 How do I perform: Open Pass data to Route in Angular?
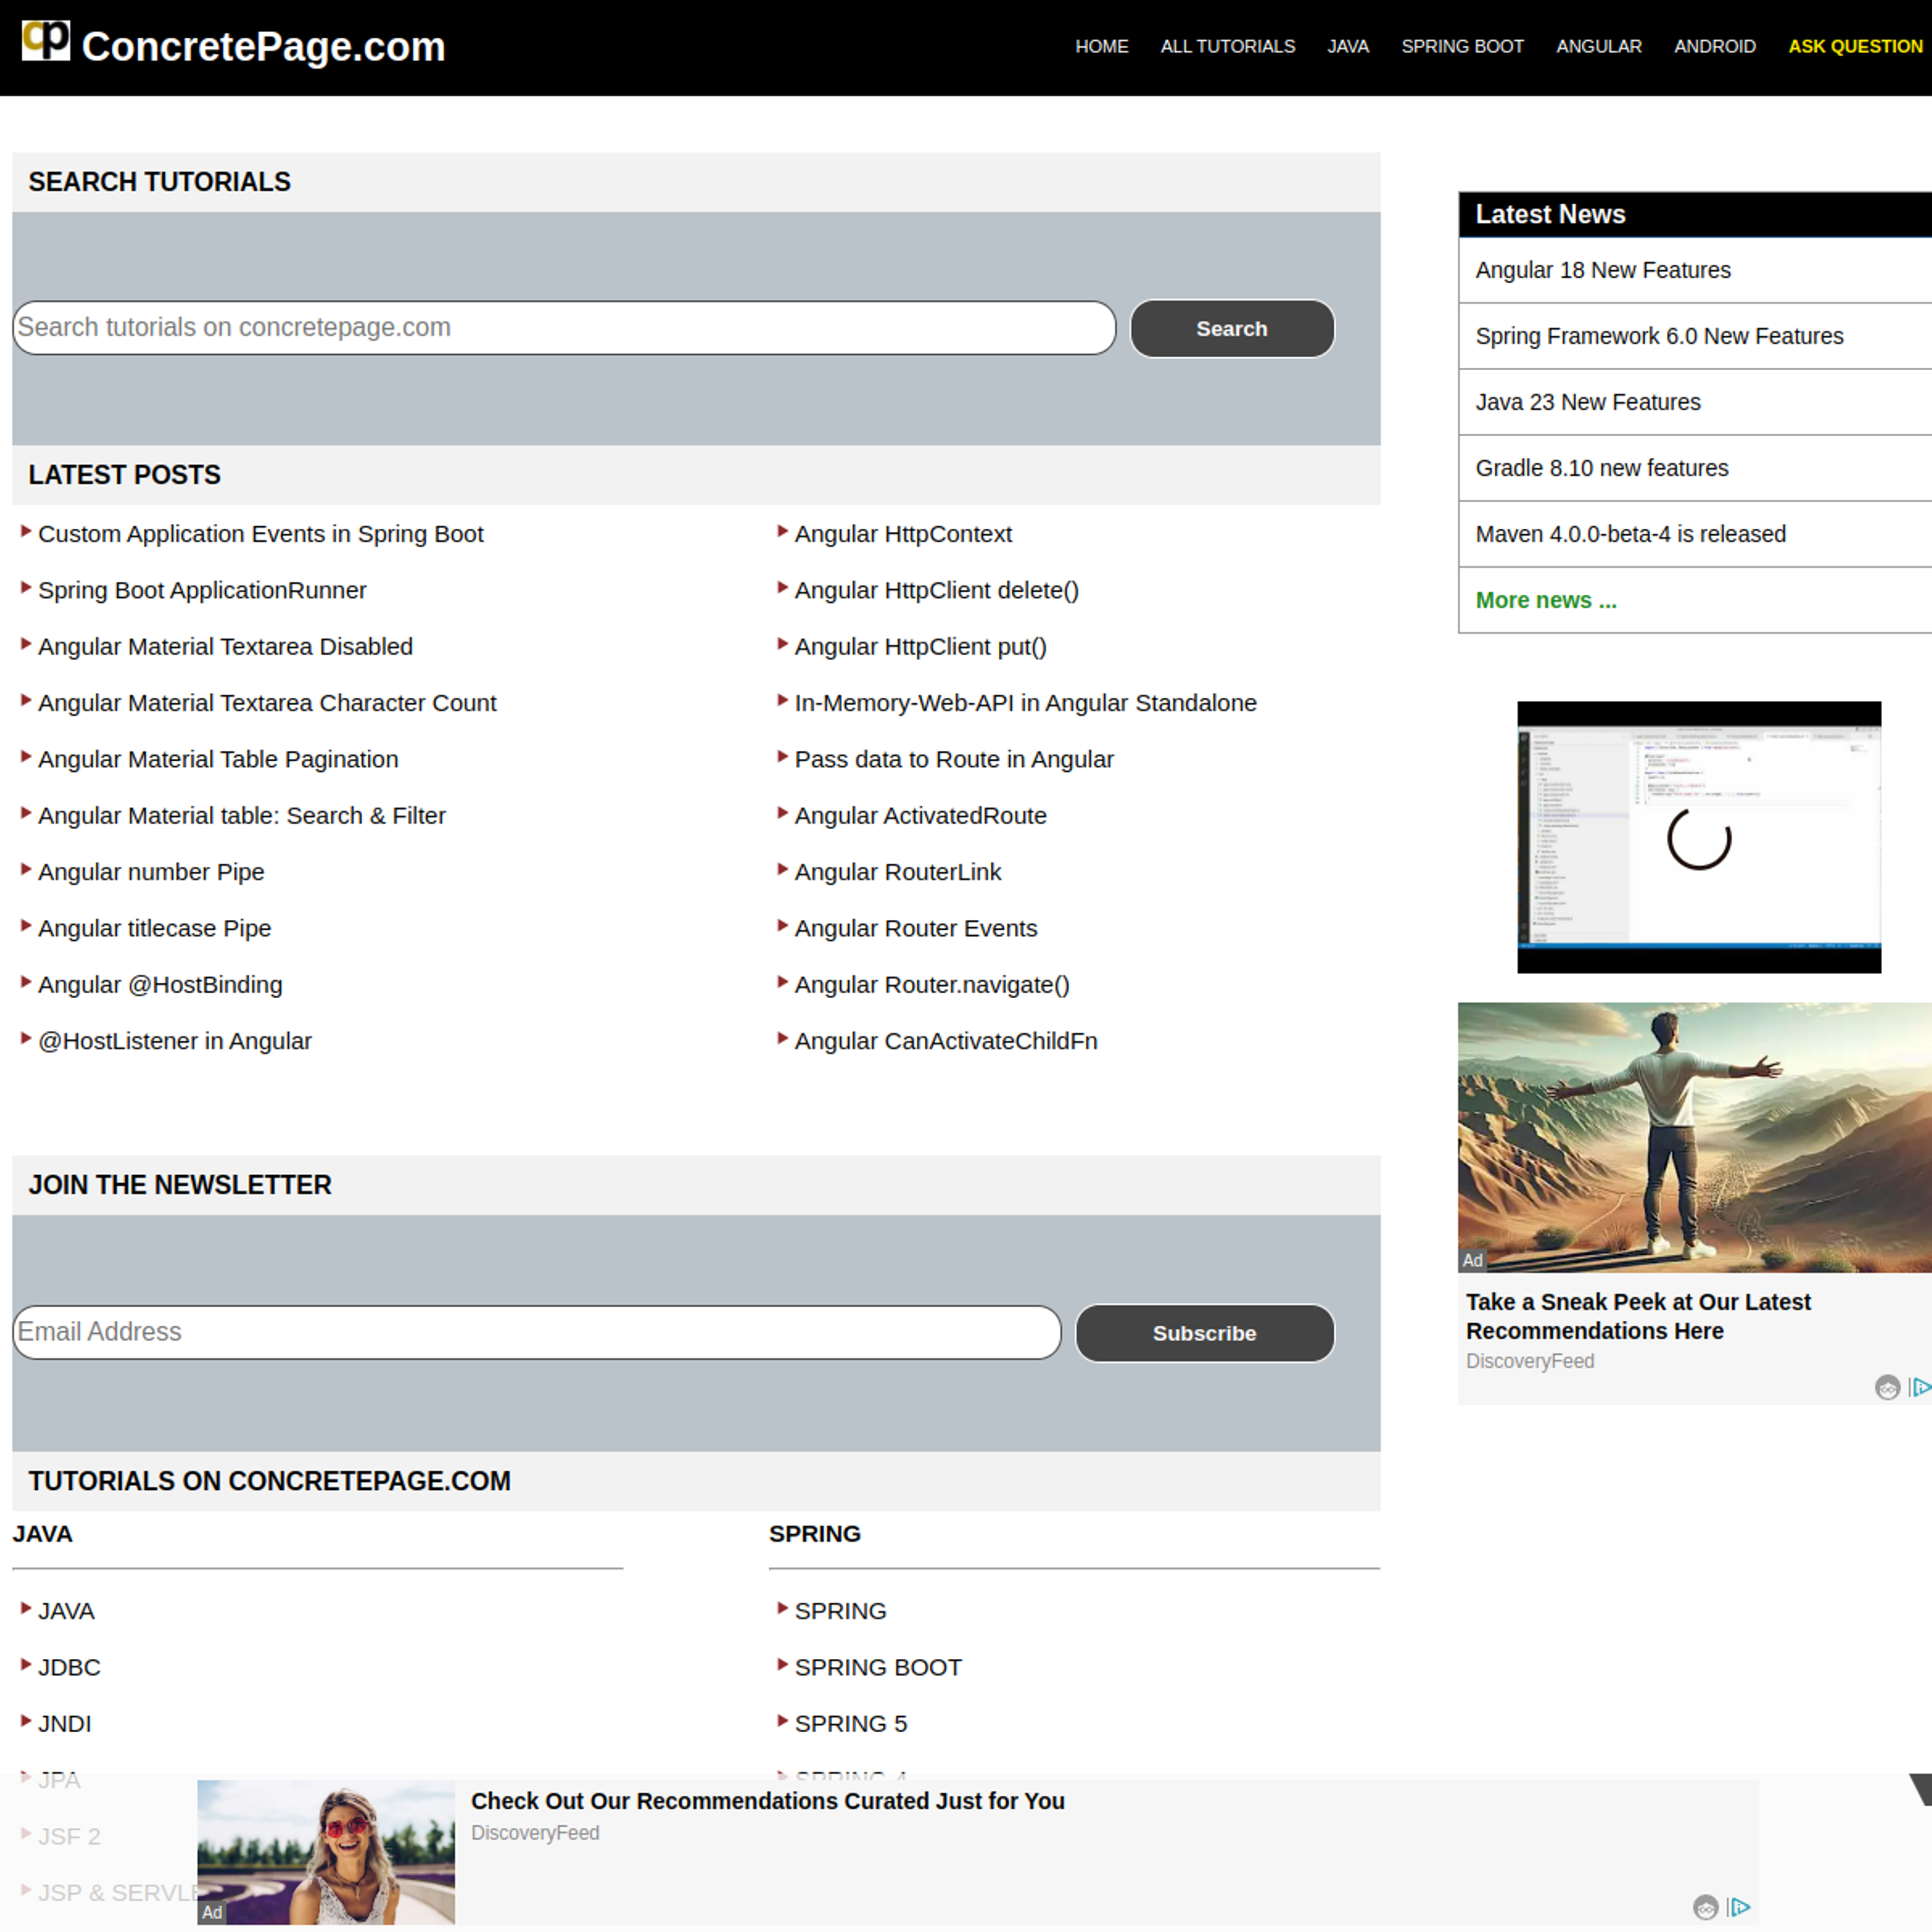click(954, 759)
